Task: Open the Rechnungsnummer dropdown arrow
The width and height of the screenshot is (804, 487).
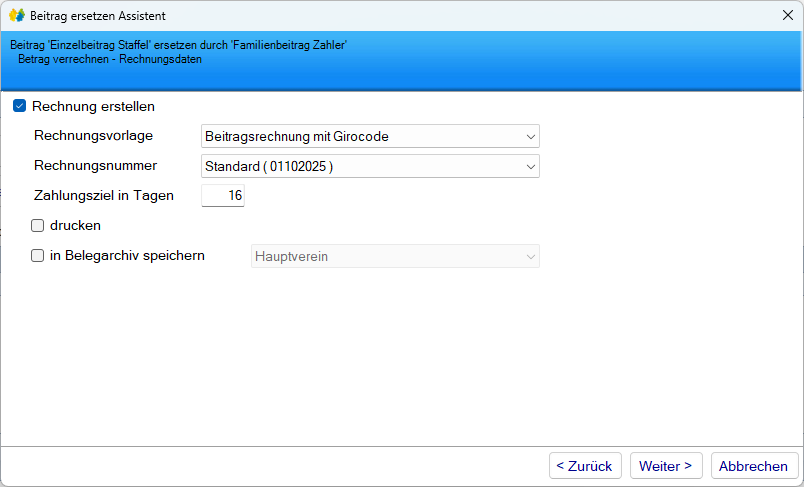Action: pyautogui.click(x=530, y=166)
